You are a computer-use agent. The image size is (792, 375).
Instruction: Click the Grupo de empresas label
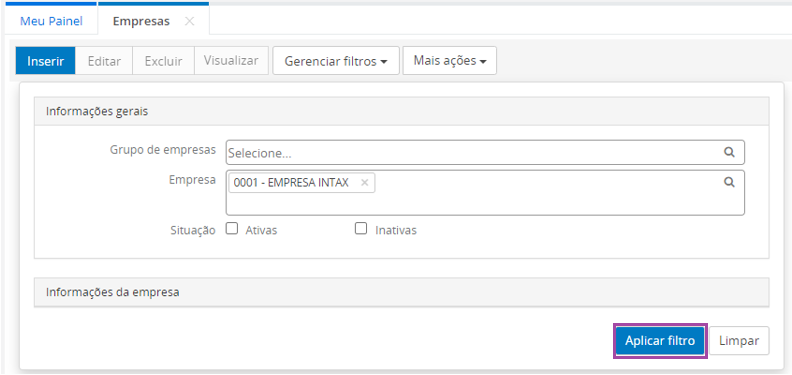coord(163,150)
